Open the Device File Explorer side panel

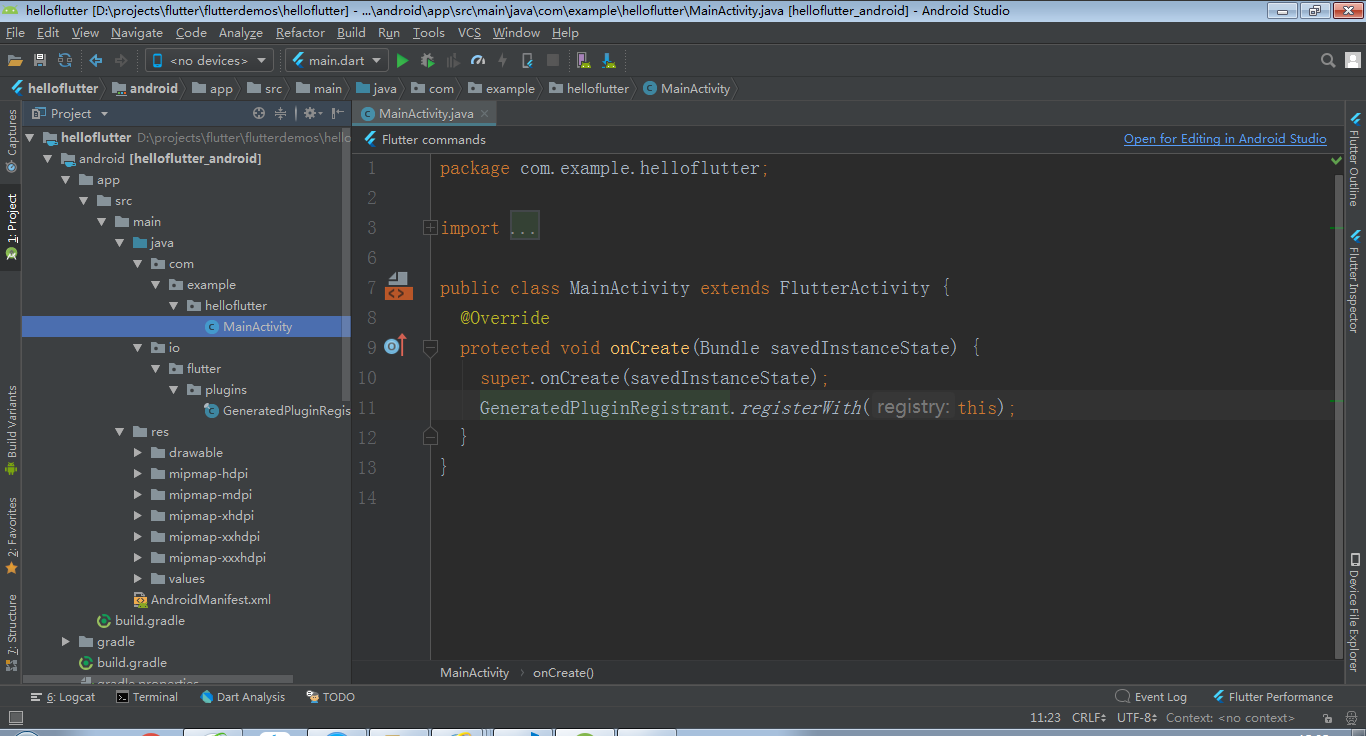1354,613
